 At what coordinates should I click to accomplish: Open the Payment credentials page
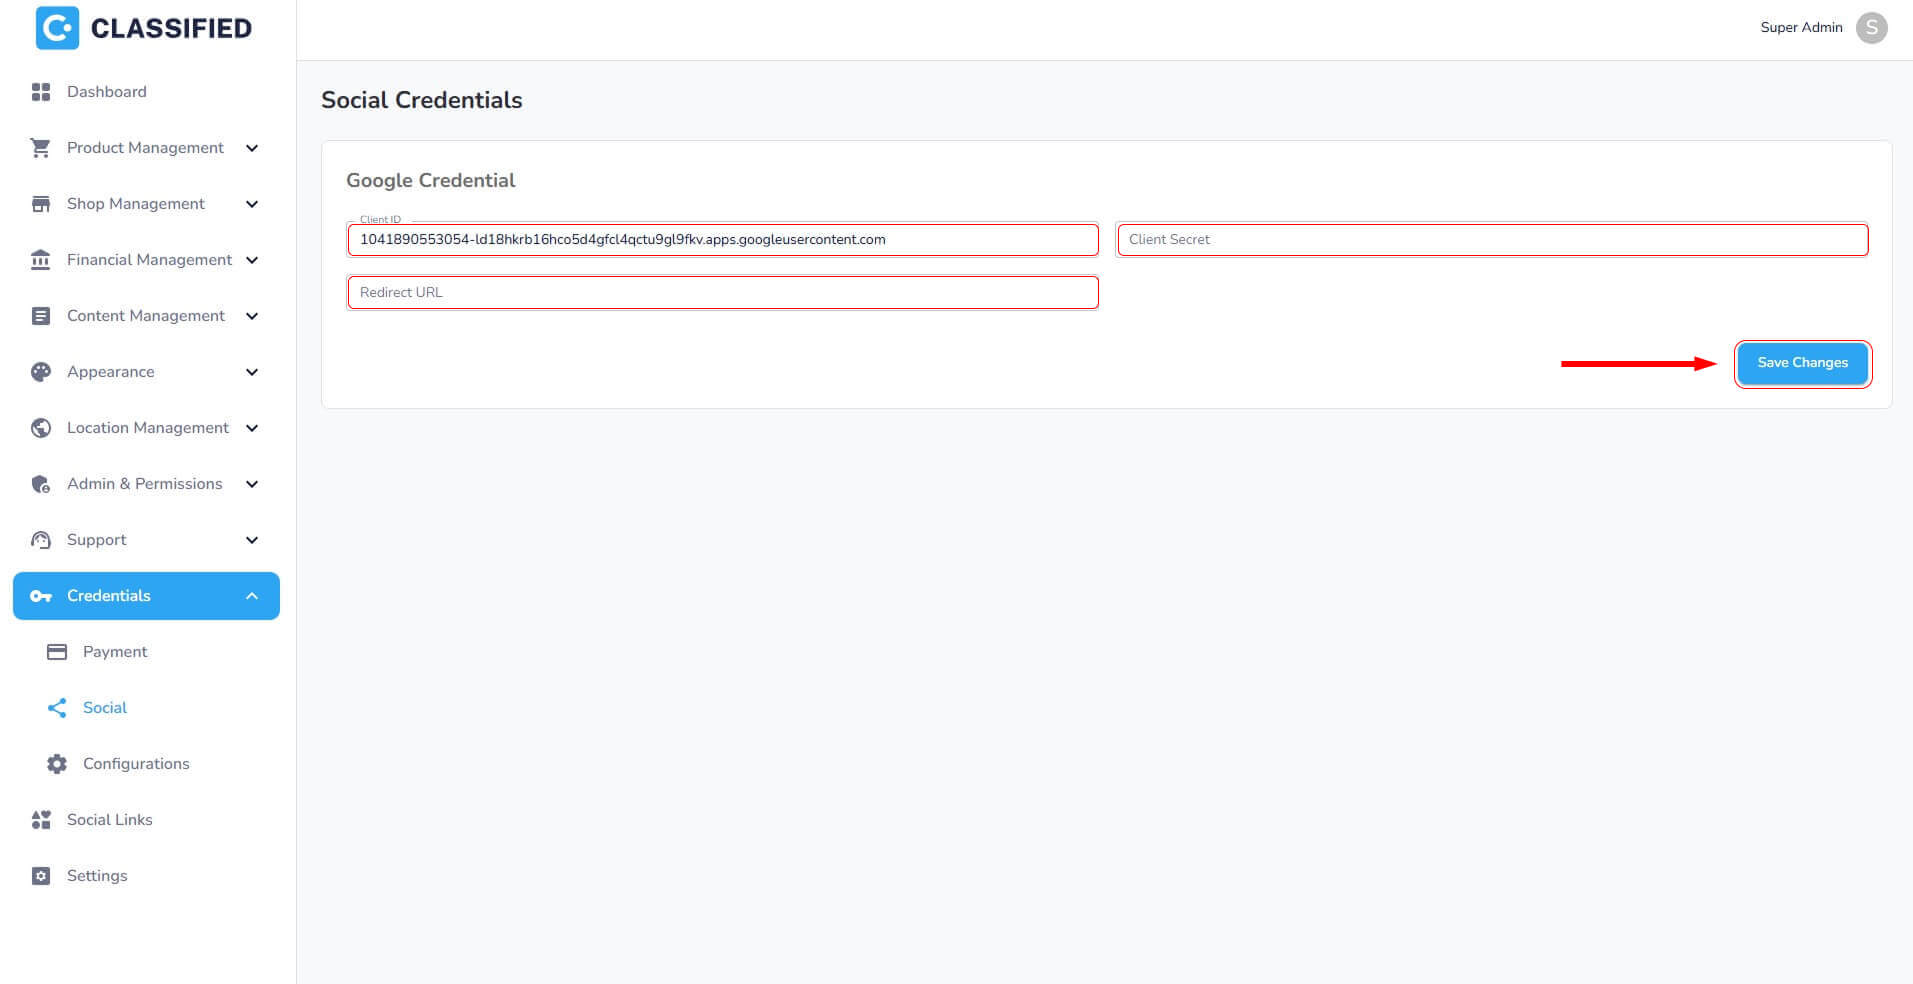point(115,652)
